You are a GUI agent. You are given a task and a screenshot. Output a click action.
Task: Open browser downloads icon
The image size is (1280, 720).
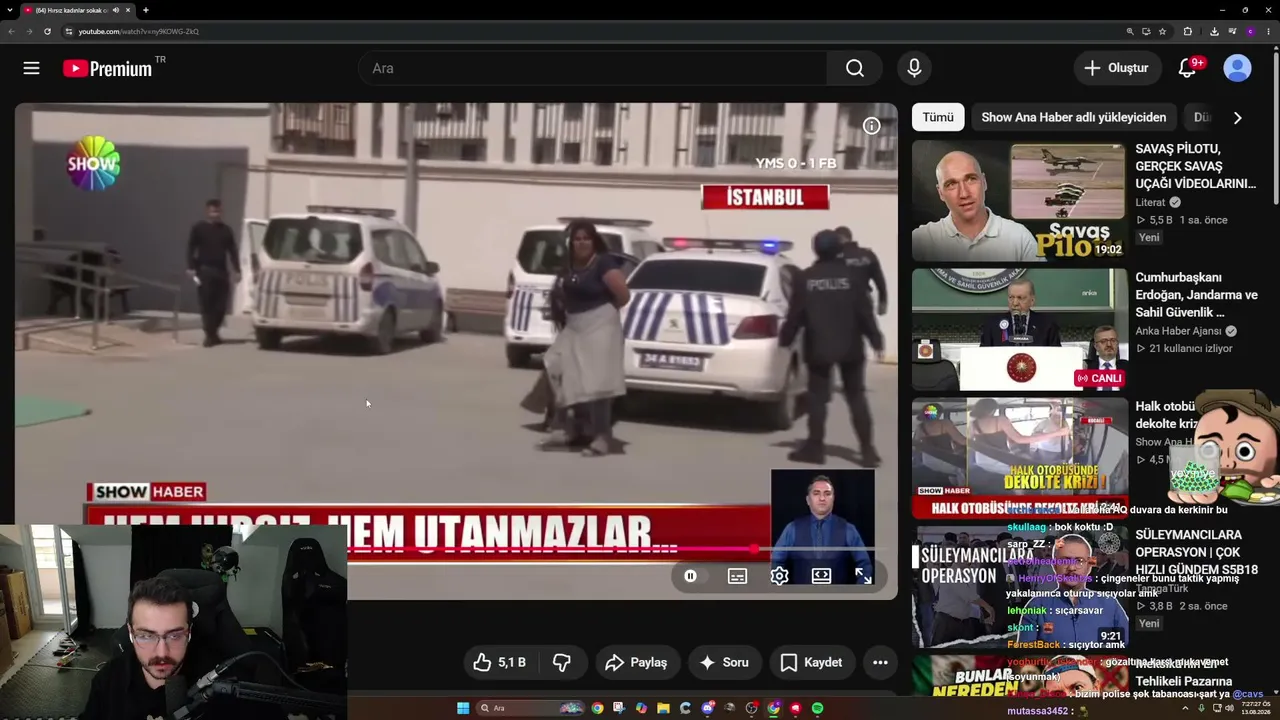(1214, 31)
